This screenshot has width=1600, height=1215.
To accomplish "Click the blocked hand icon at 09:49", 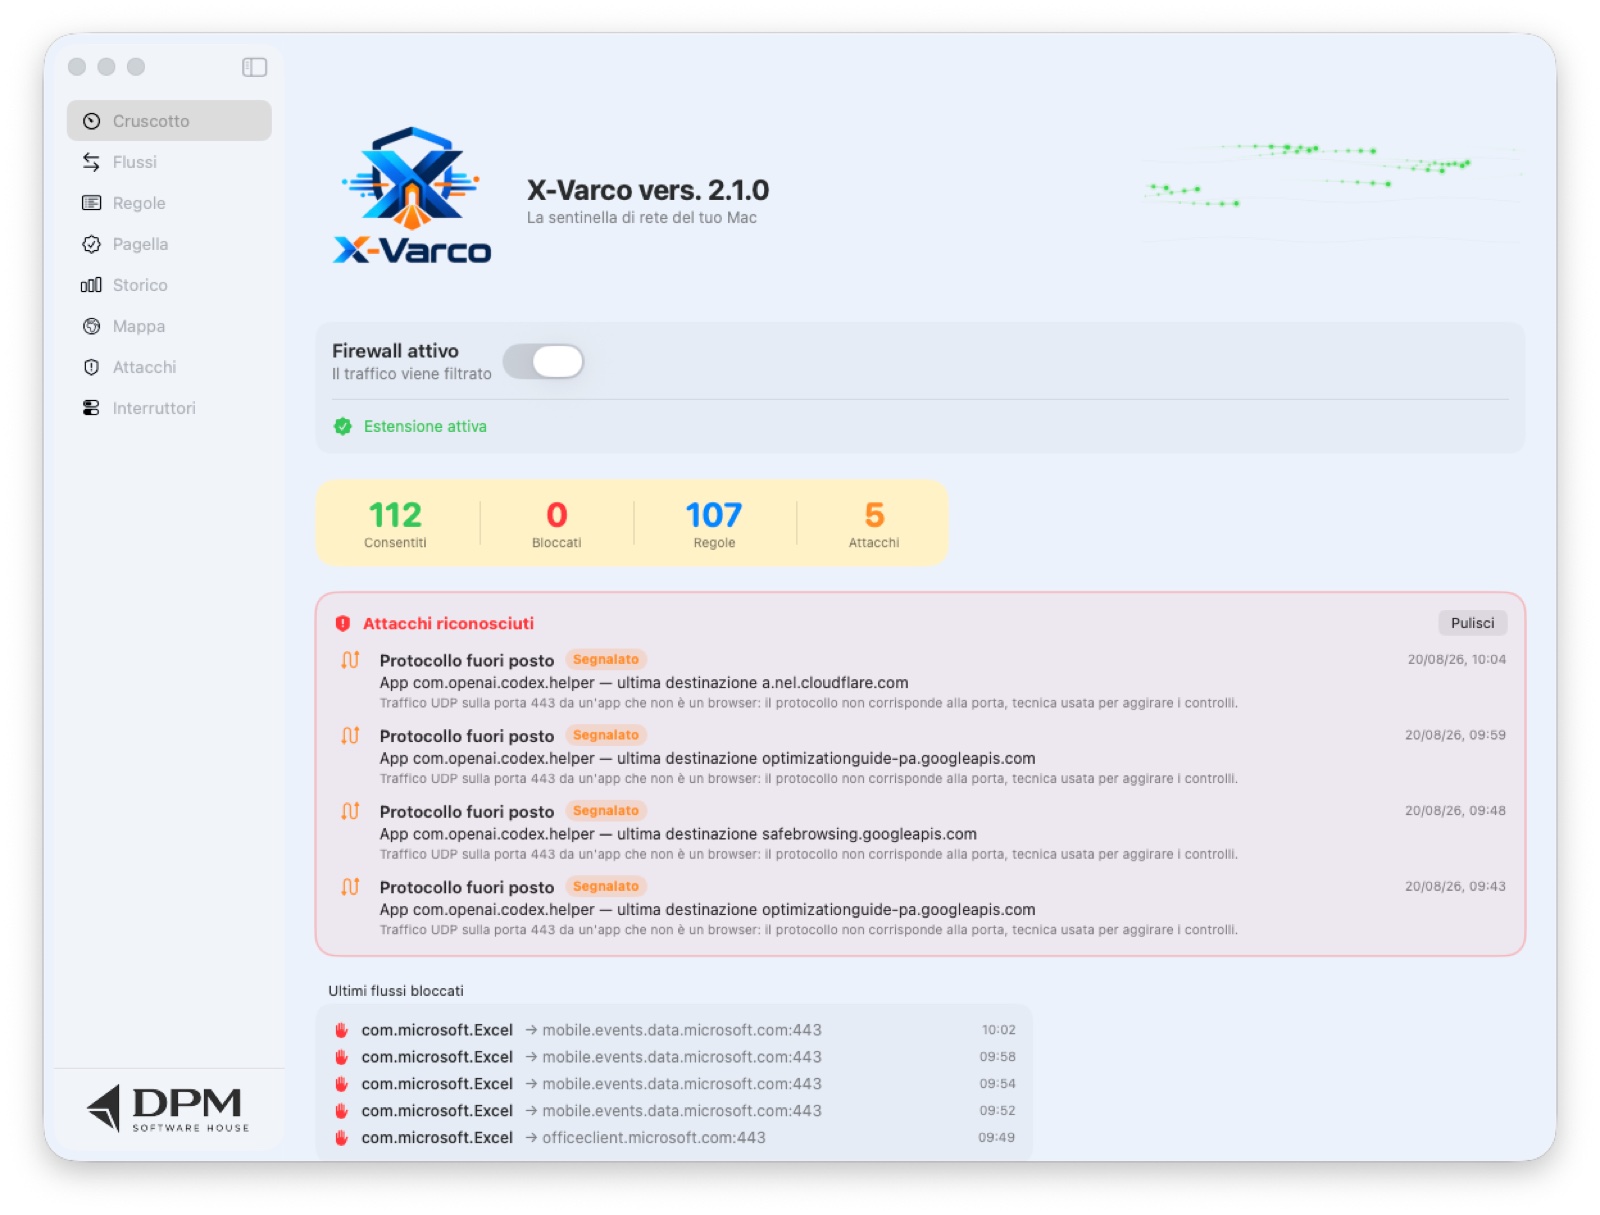I will point(342,1138).
